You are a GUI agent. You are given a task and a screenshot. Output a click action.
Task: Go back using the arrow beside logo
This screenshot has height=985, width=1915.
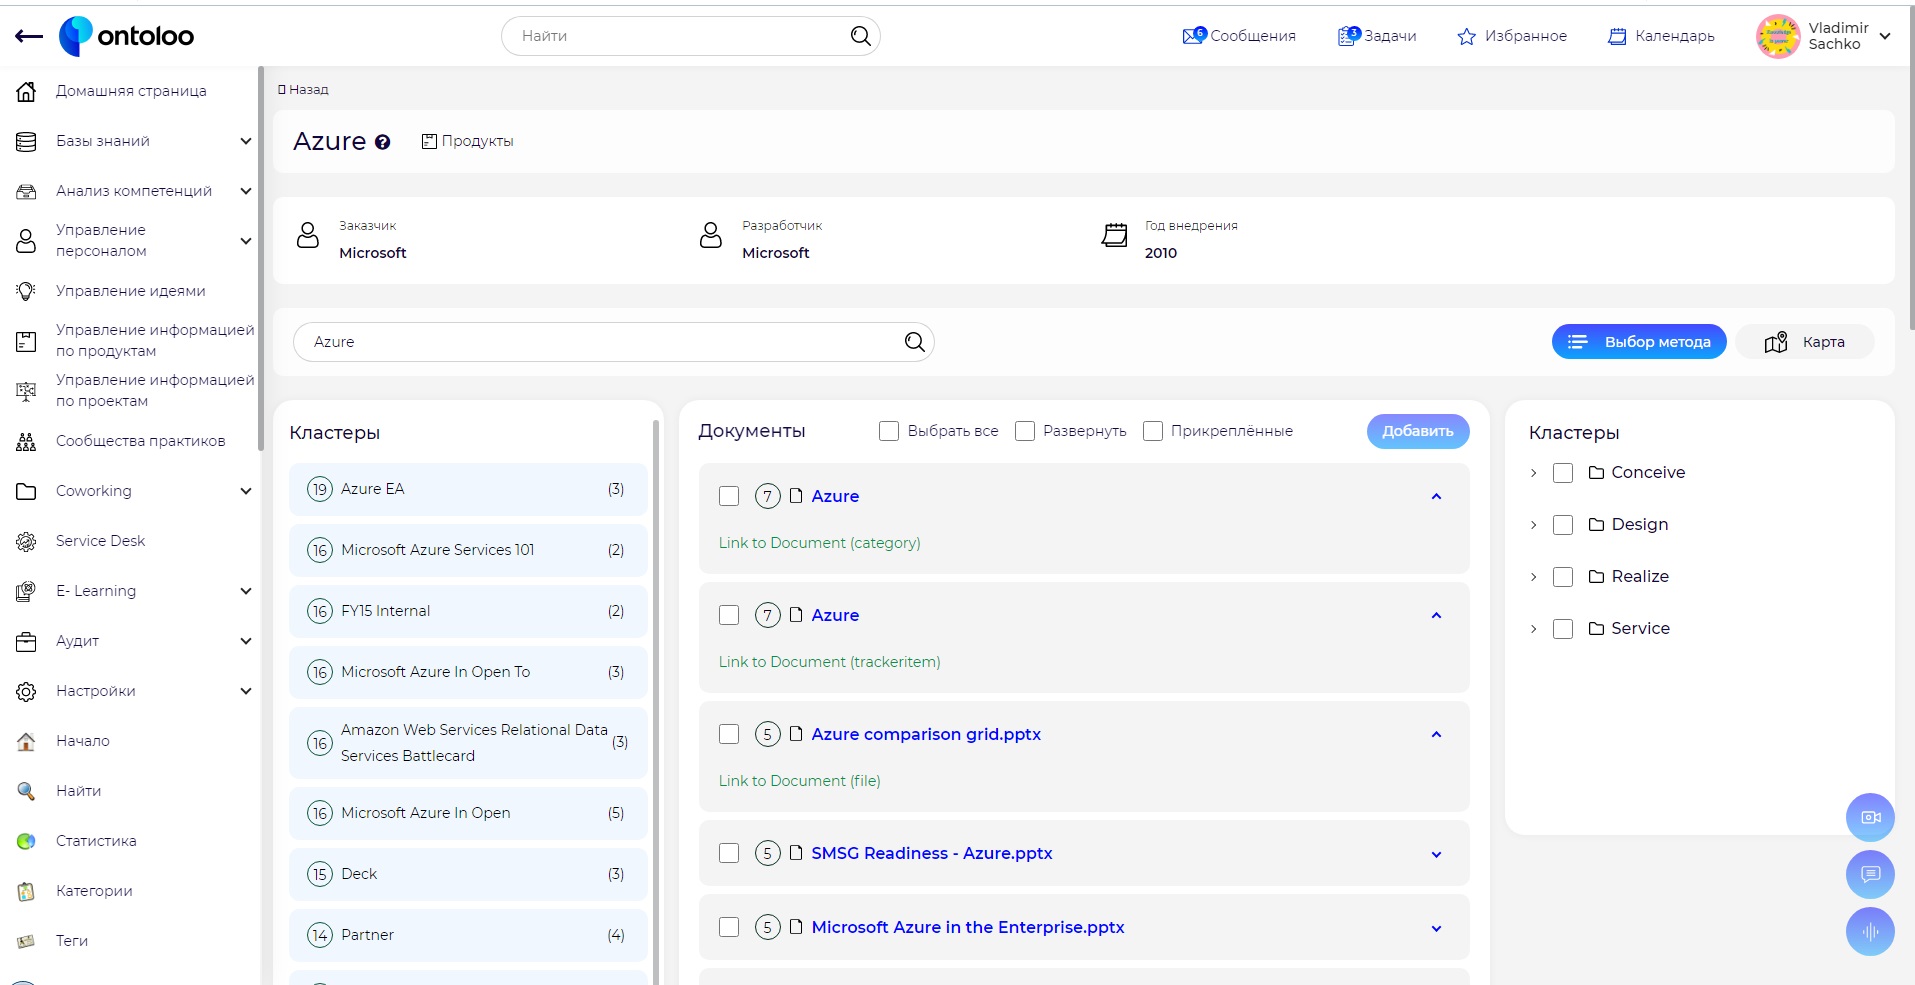pos(29,36)
